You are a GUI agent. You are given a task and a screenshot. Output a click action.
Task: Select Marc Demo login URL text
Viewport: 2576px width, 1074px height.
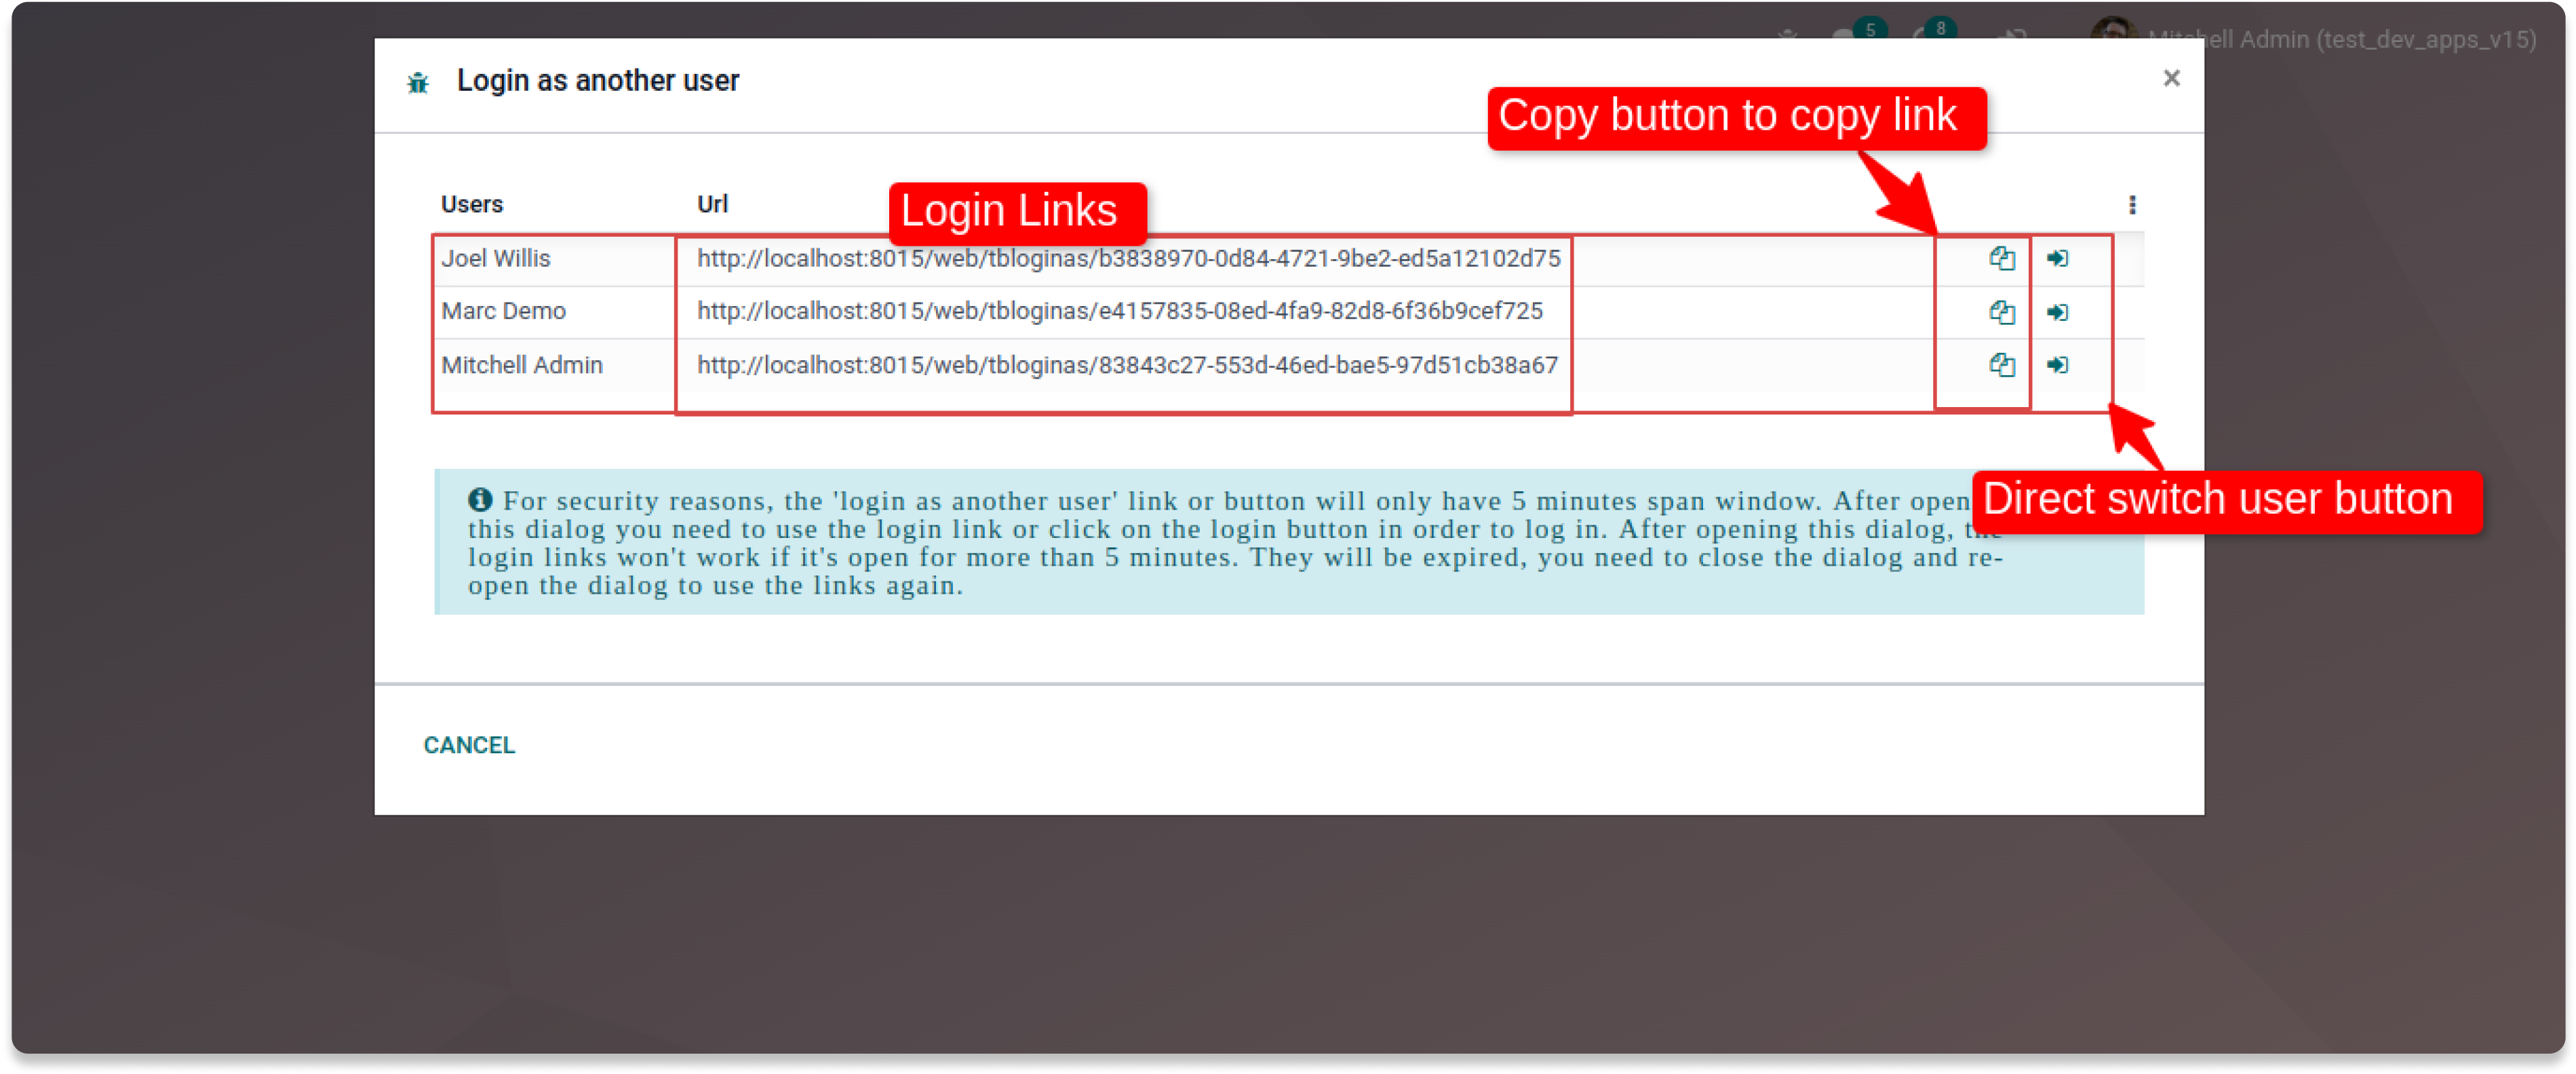pos(1119,312)
